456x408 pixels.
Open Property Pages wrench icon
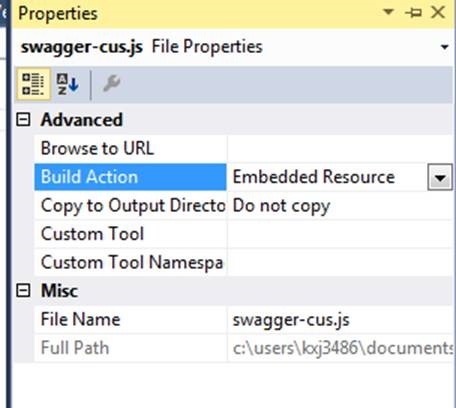pos(111,83)
